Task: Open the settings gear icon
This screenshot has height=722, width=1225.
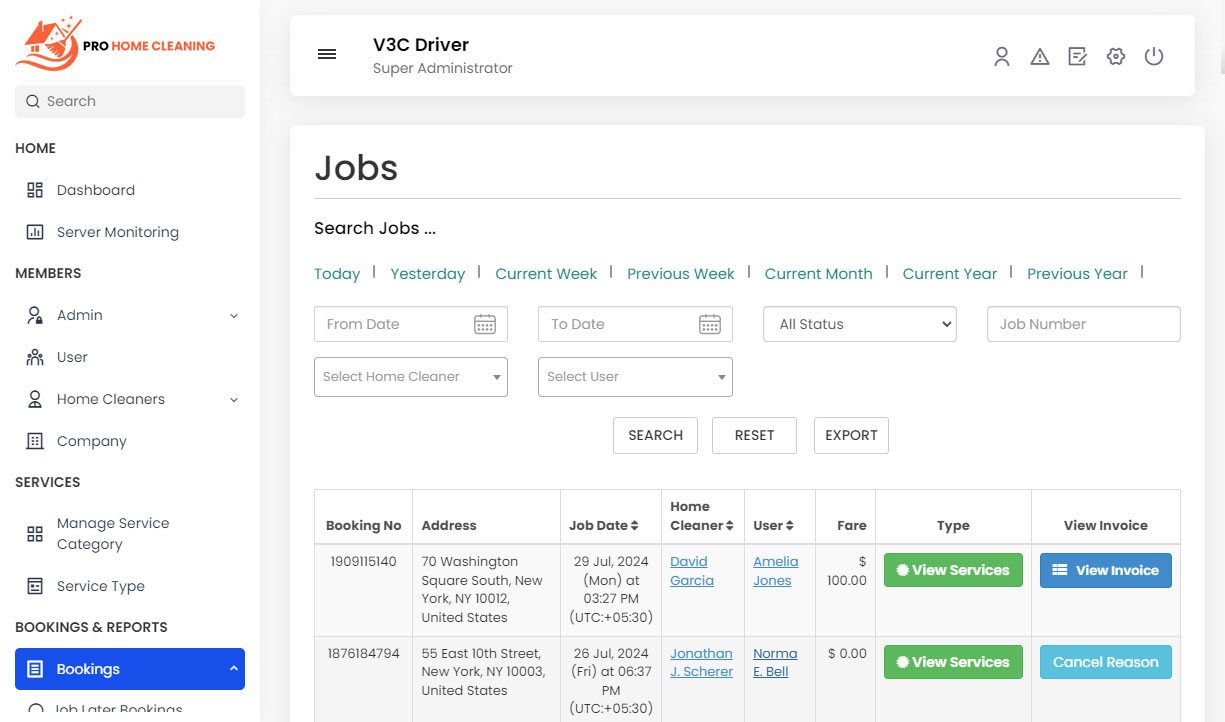Action: (1116, 57)
